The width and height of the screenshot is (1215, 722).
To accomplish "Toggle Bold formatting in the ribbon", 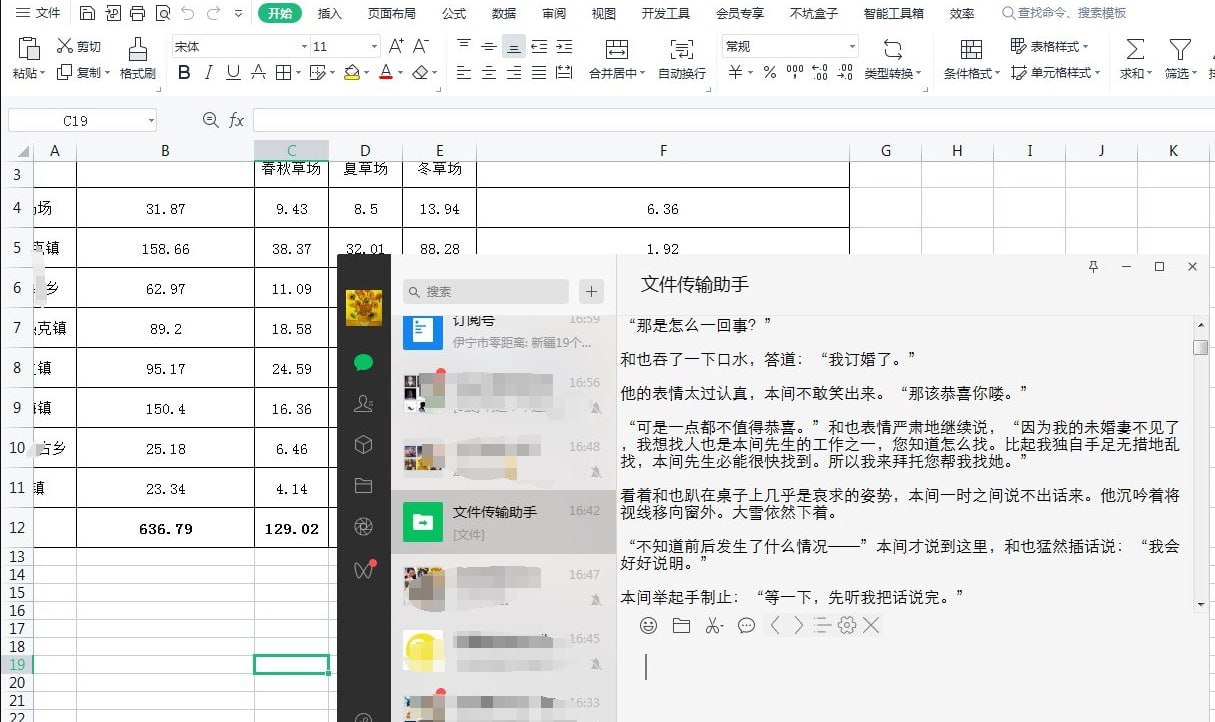I will point(184,74).
